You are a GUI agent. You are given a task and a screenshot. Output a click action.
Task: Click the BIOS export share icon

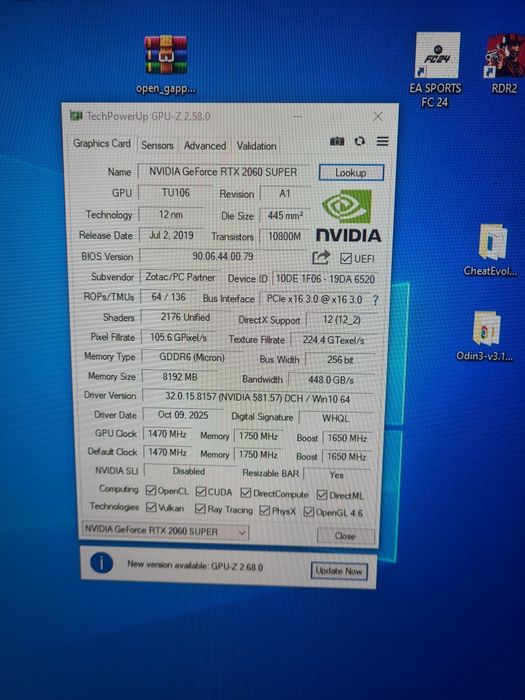[x=321, y=258]
